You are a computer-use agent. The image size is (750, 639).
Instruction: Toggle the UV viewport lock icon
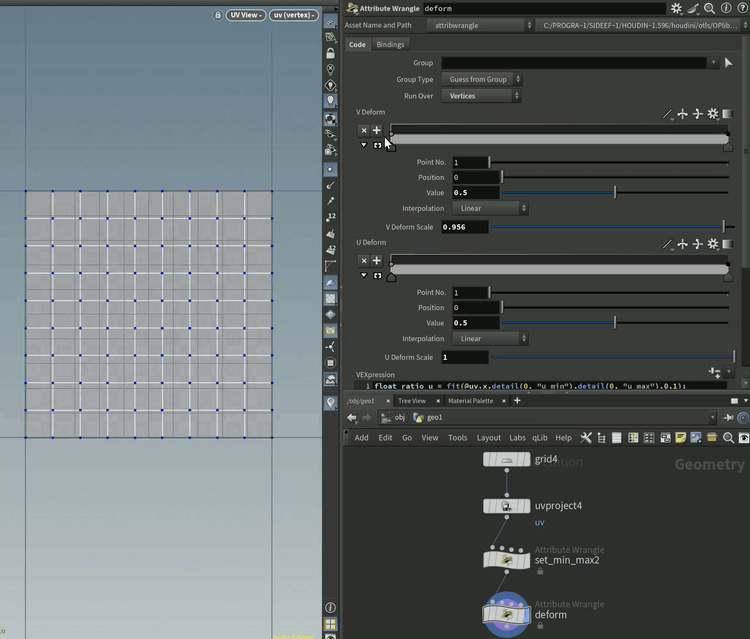pyautogui.click(x=219, y=15)
